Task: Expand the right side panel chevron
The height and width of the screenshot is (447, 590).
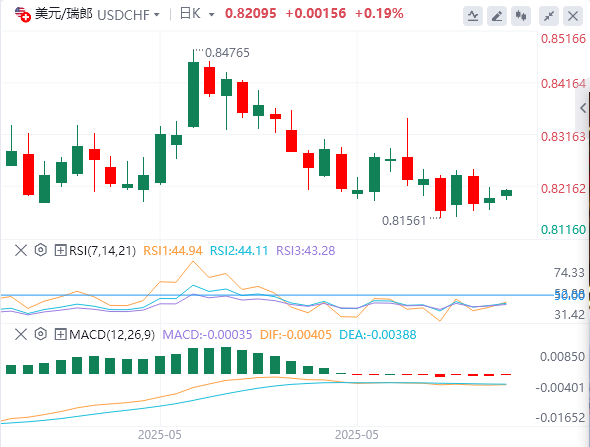Action: (583, 108)
